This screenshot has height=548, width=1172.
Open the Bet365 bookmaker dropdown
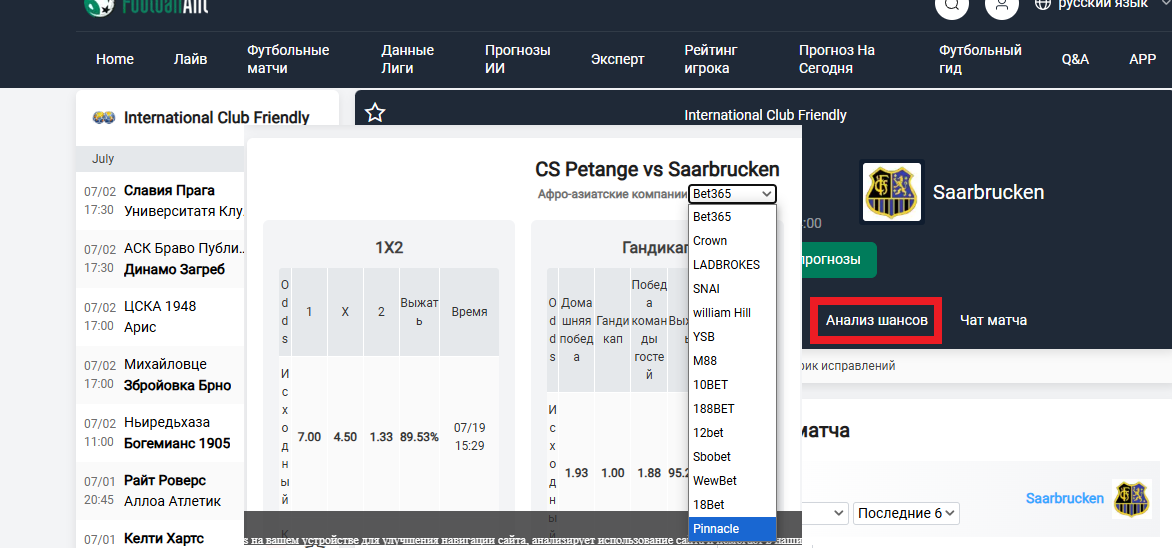pyautogui.click(x=732, y=194)
